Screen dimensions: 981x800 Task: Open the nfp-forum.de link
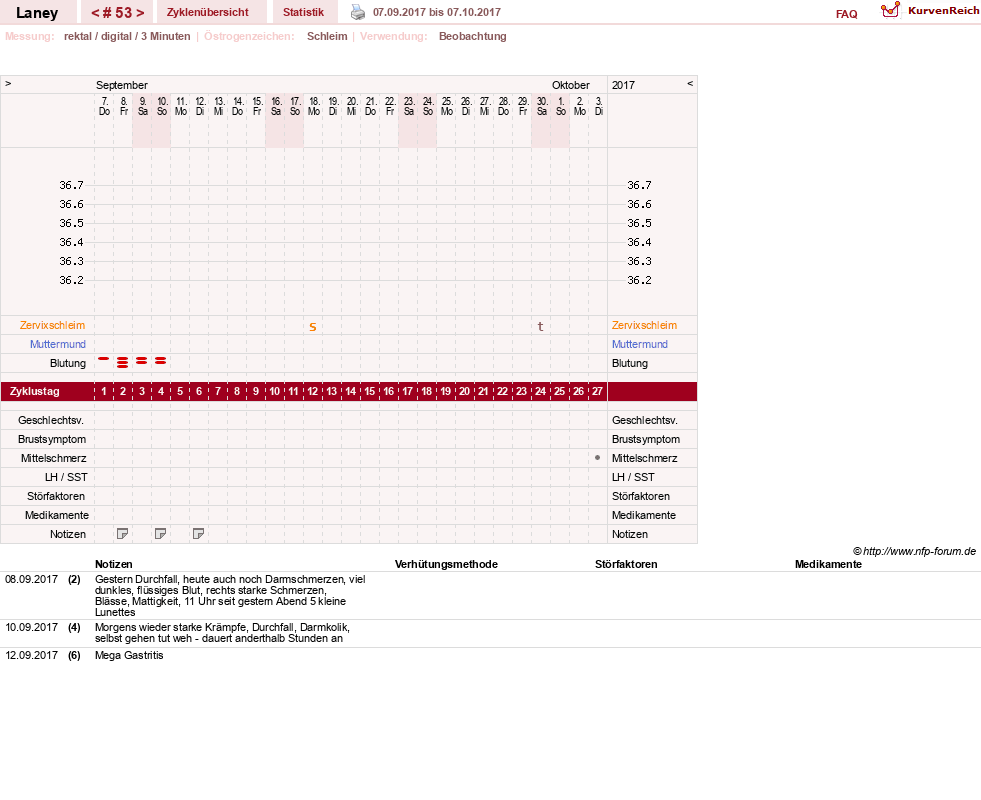tap(920, 551)
